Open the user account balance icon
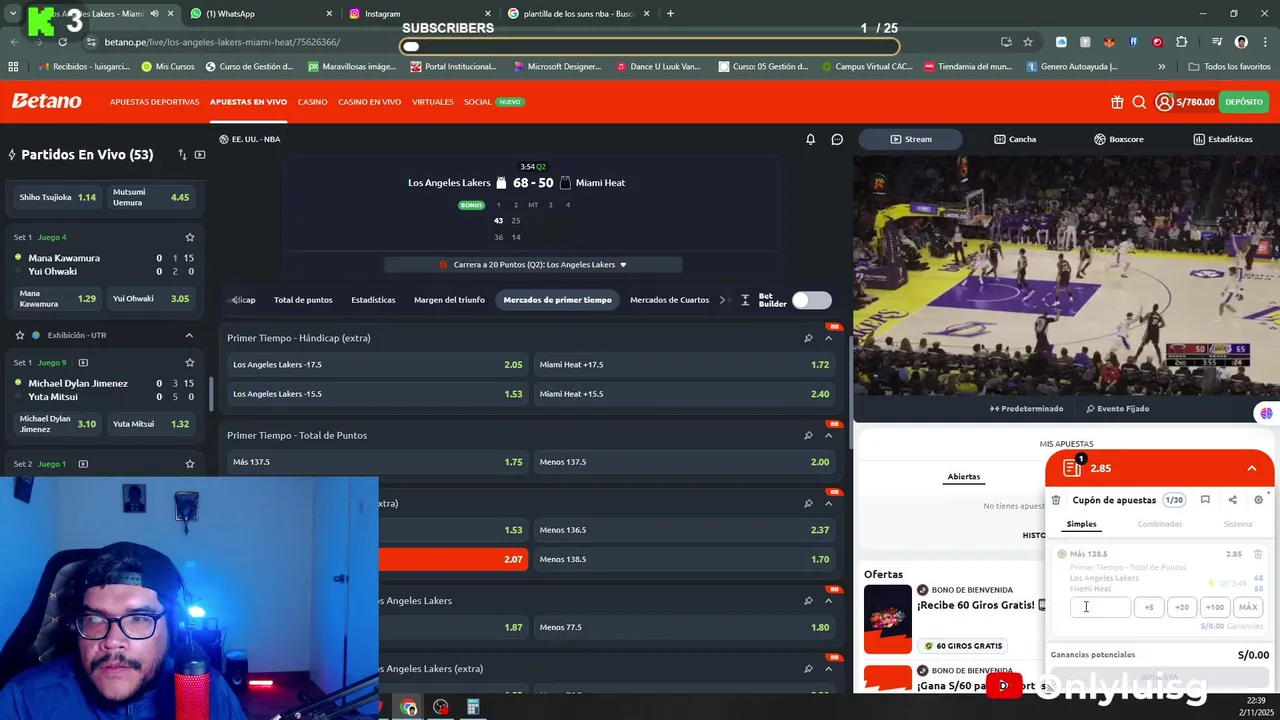The image size is (1280, 720). pyautogui.click(x=1164, y=102)
